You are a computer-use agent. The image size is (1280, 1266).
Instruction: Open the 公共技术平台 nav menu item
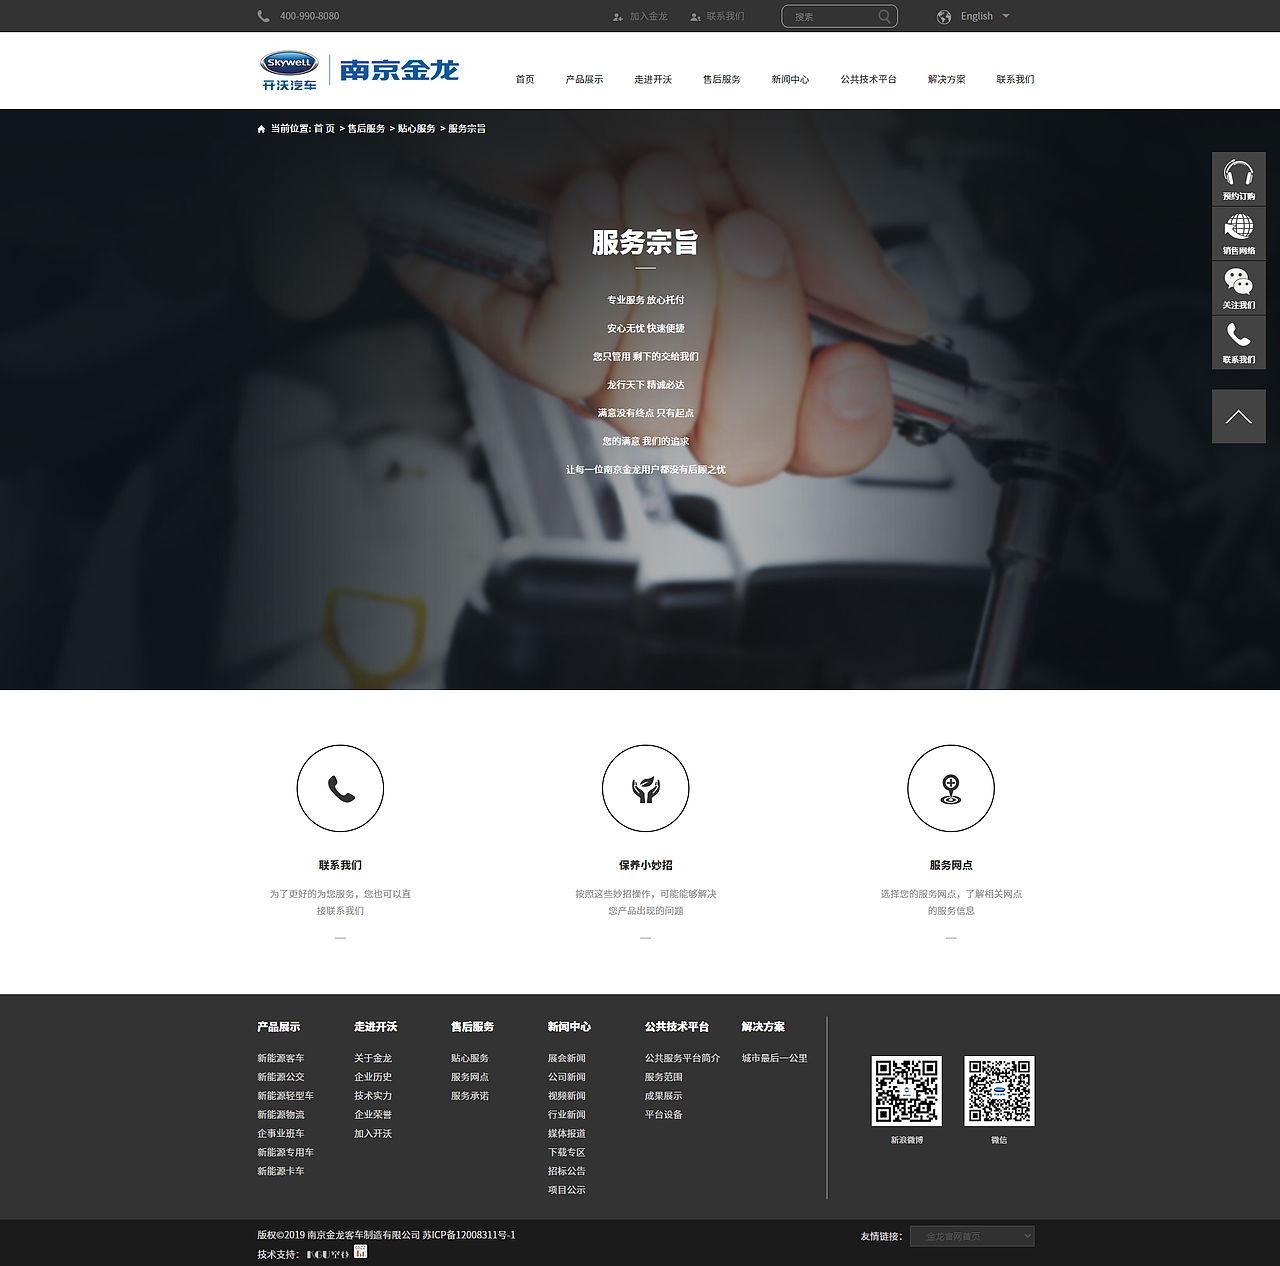coord(869,79)
